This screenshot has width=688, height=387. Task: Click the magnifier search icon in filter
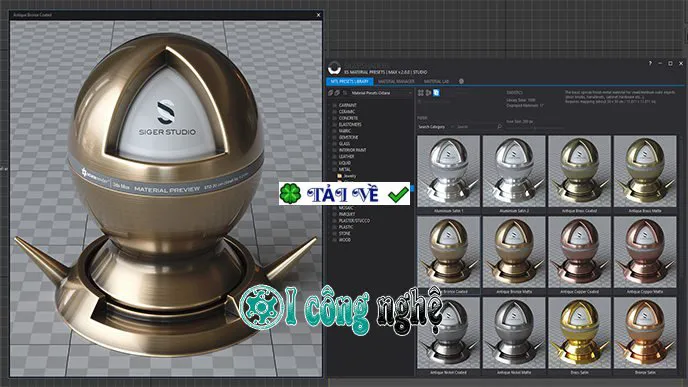pos(499,127)
